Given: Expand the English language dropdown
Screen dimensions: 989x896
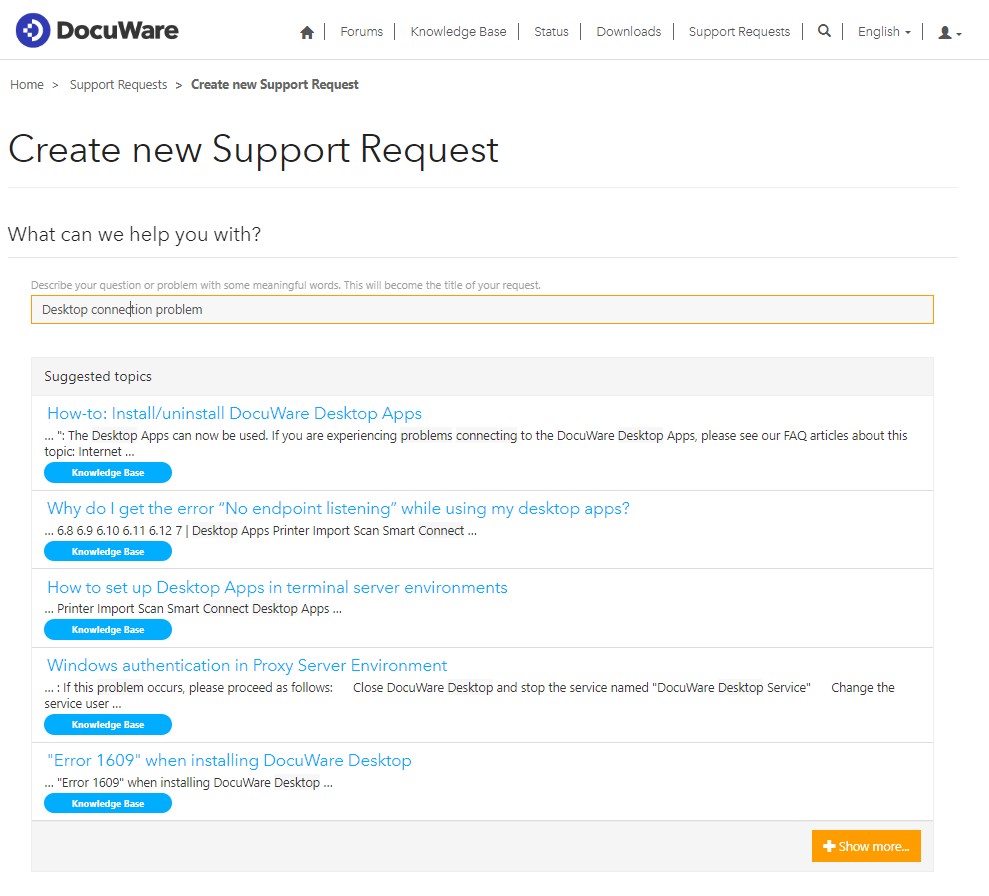Looking at the screenshot, I should tap(883, 31).
